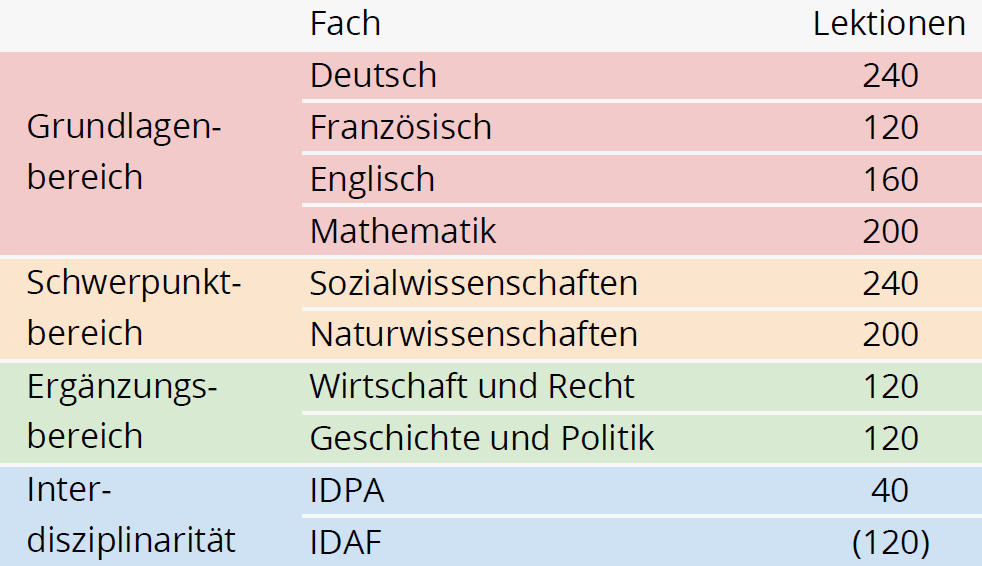Image resolution: width=982 pixels, height=566 pixels.
Task: Click the Sozialwissenschaften row label
Action: [x=473, y=283]
